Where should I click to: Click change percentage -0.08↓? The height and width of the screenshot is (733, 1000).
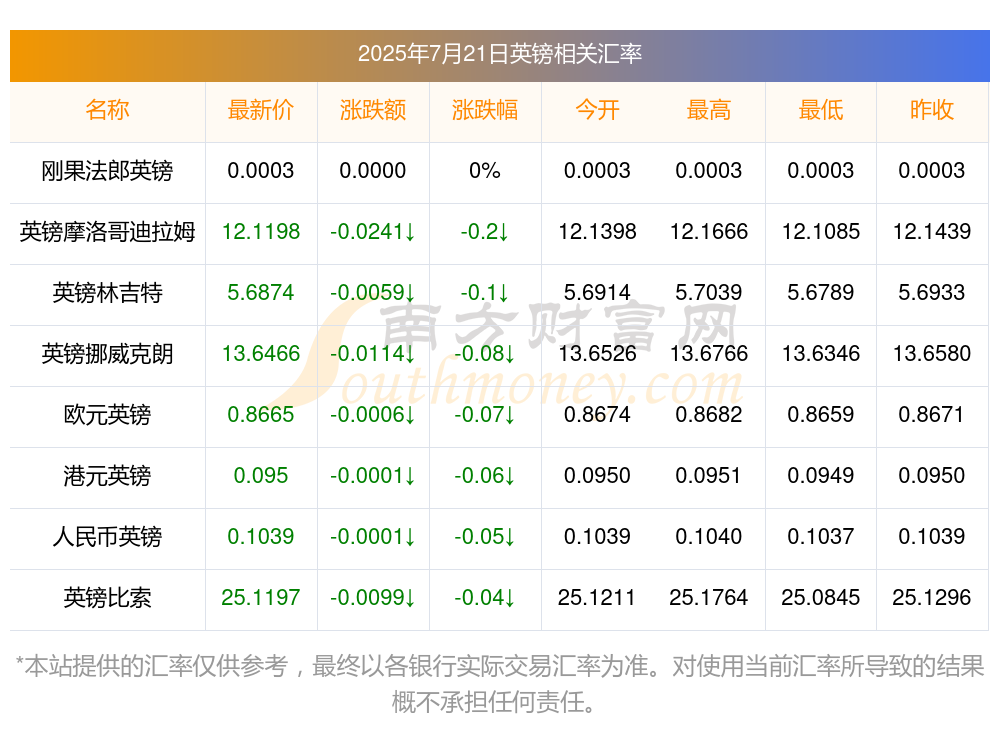click(x=485, y=353)
